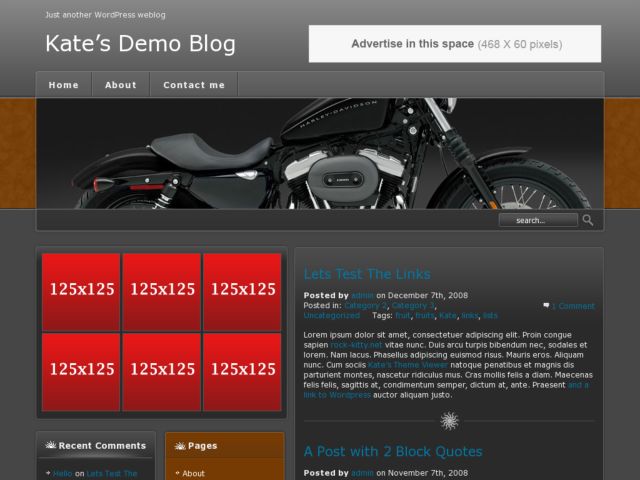Viewport: 640px width, 480px height.
Task: Open the 'Lets Test The Links' post title
Action: (367, 274)
